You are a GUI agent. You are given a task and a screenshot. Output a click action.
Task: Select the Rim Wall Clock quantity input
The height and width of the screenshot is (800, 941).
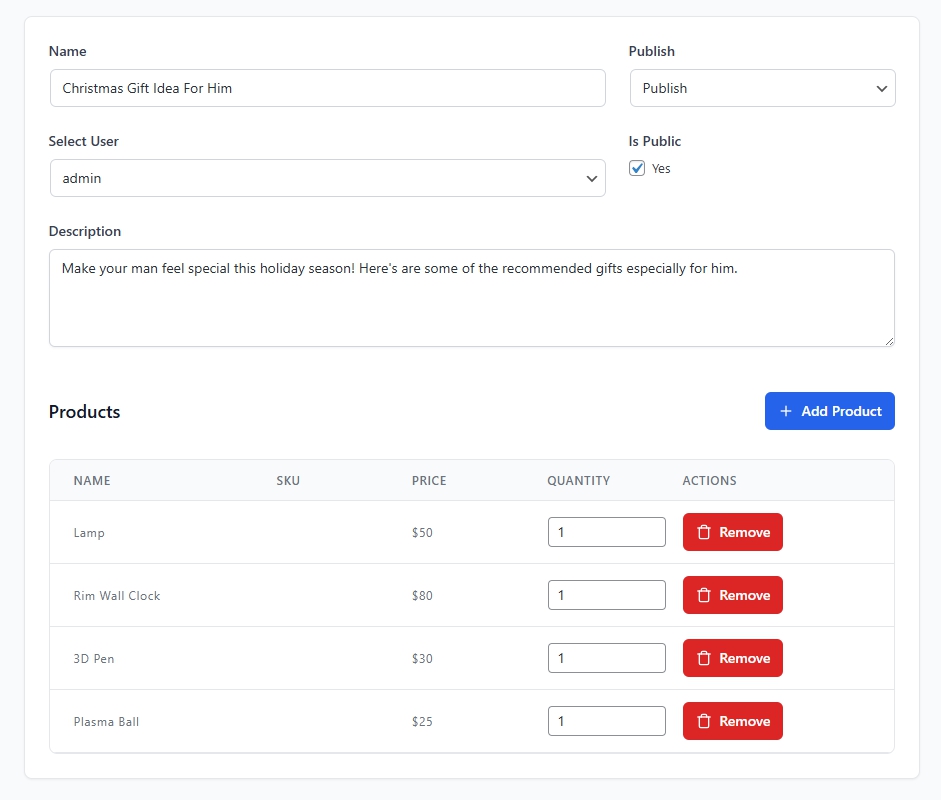[606, 596]
